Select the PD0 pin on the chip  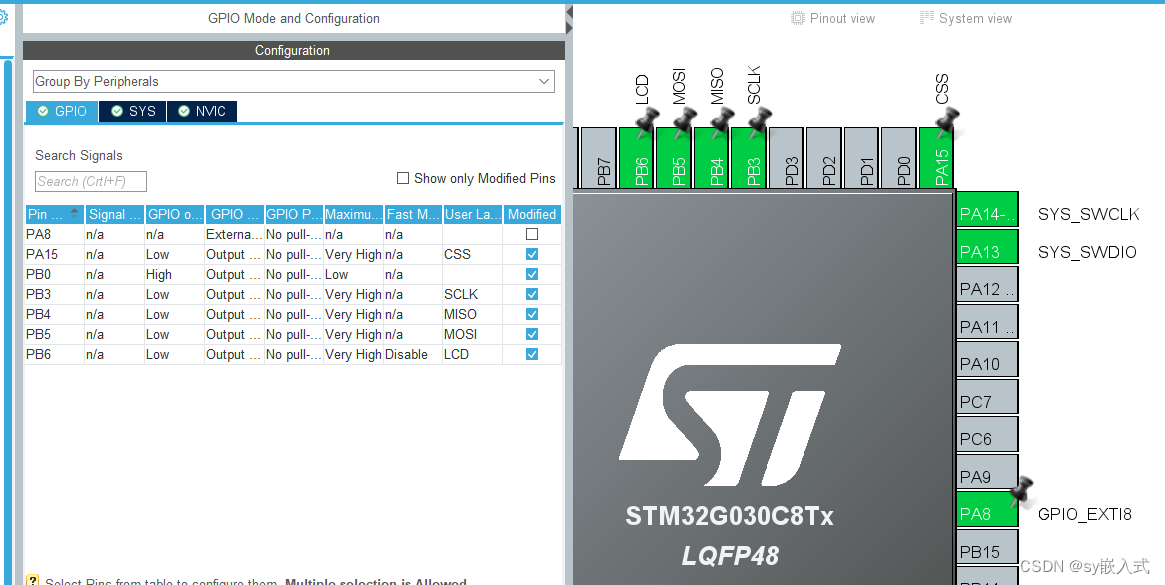point(898,158)
